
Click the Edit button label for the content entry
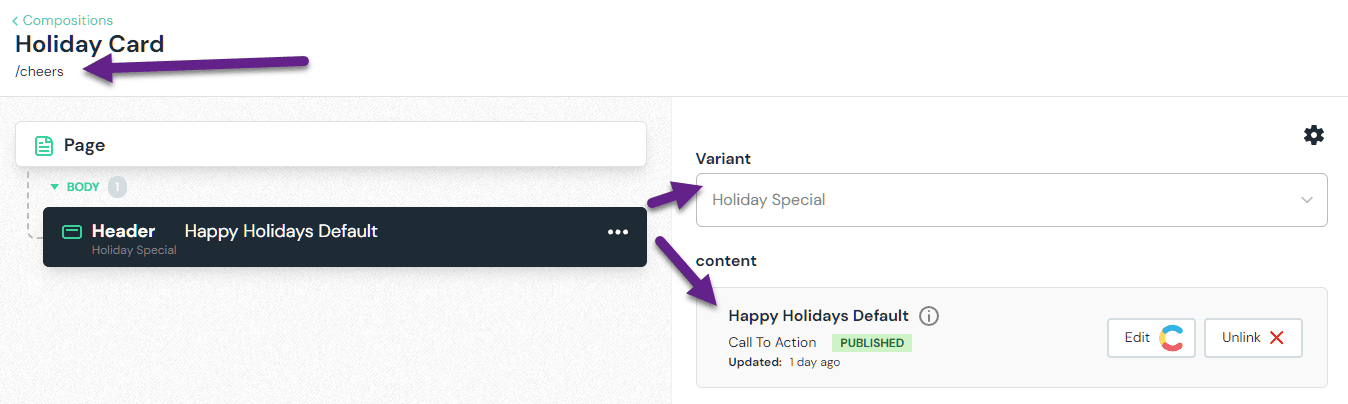click(1137, 338)
